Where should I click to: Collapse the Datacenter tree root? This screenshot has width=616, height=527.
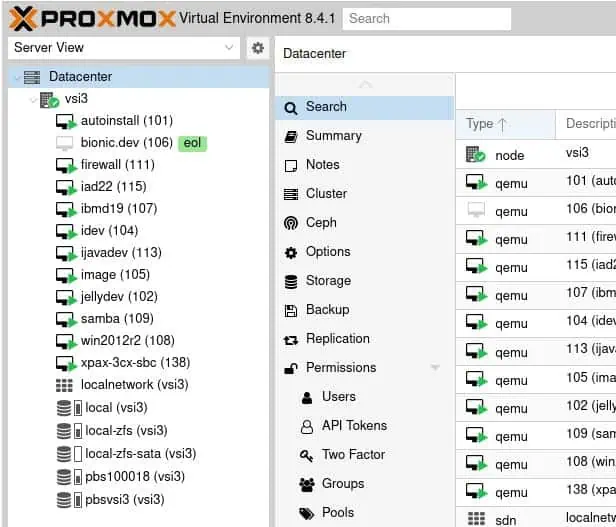click(x=15, y=77)
